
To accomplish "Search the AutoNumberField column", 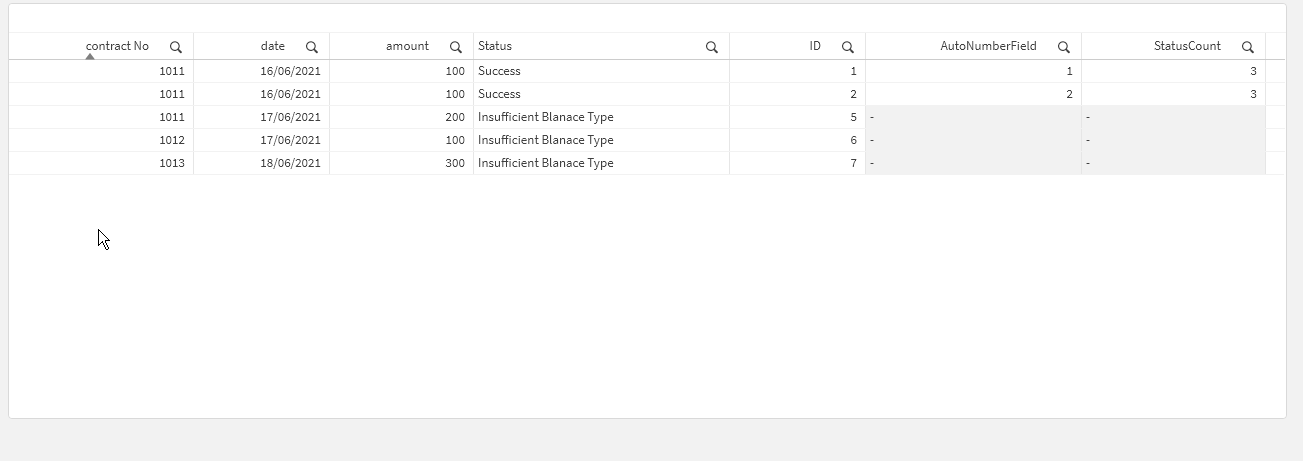I will click(1064, 47).
